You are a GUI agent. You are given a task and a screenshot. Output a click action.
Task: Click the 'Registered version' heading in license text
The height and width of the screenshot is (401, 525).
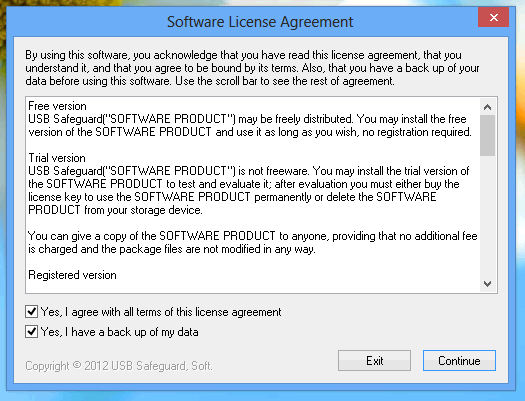(72, 275)
